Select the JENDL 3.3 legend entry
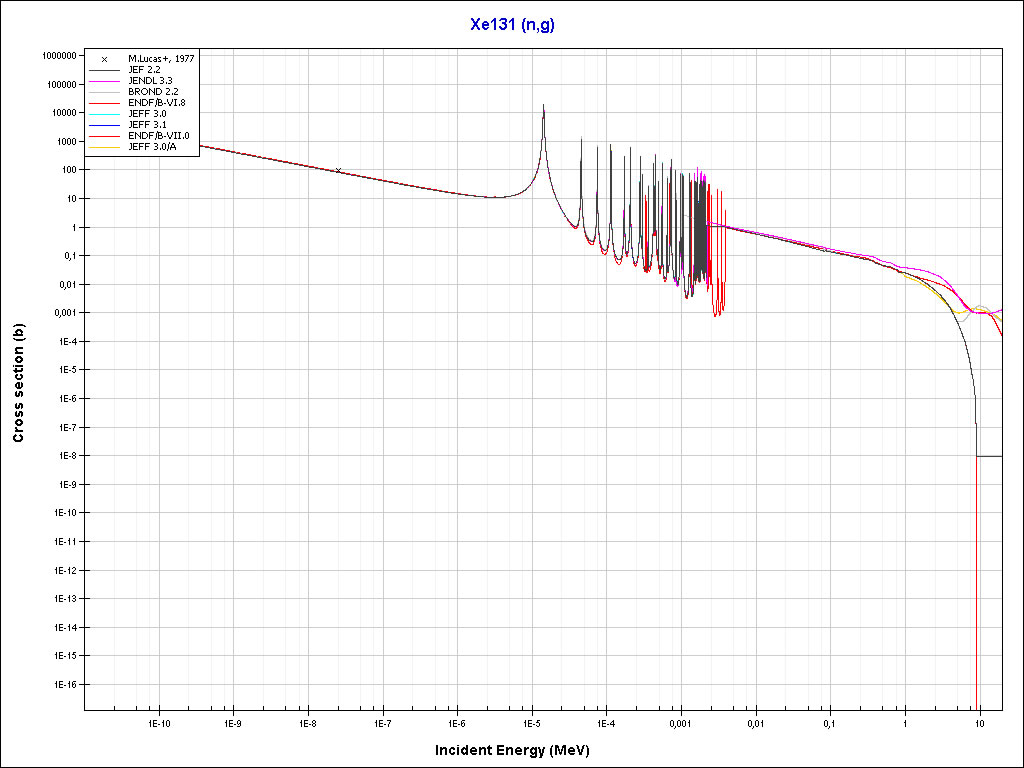 (150, 81)
